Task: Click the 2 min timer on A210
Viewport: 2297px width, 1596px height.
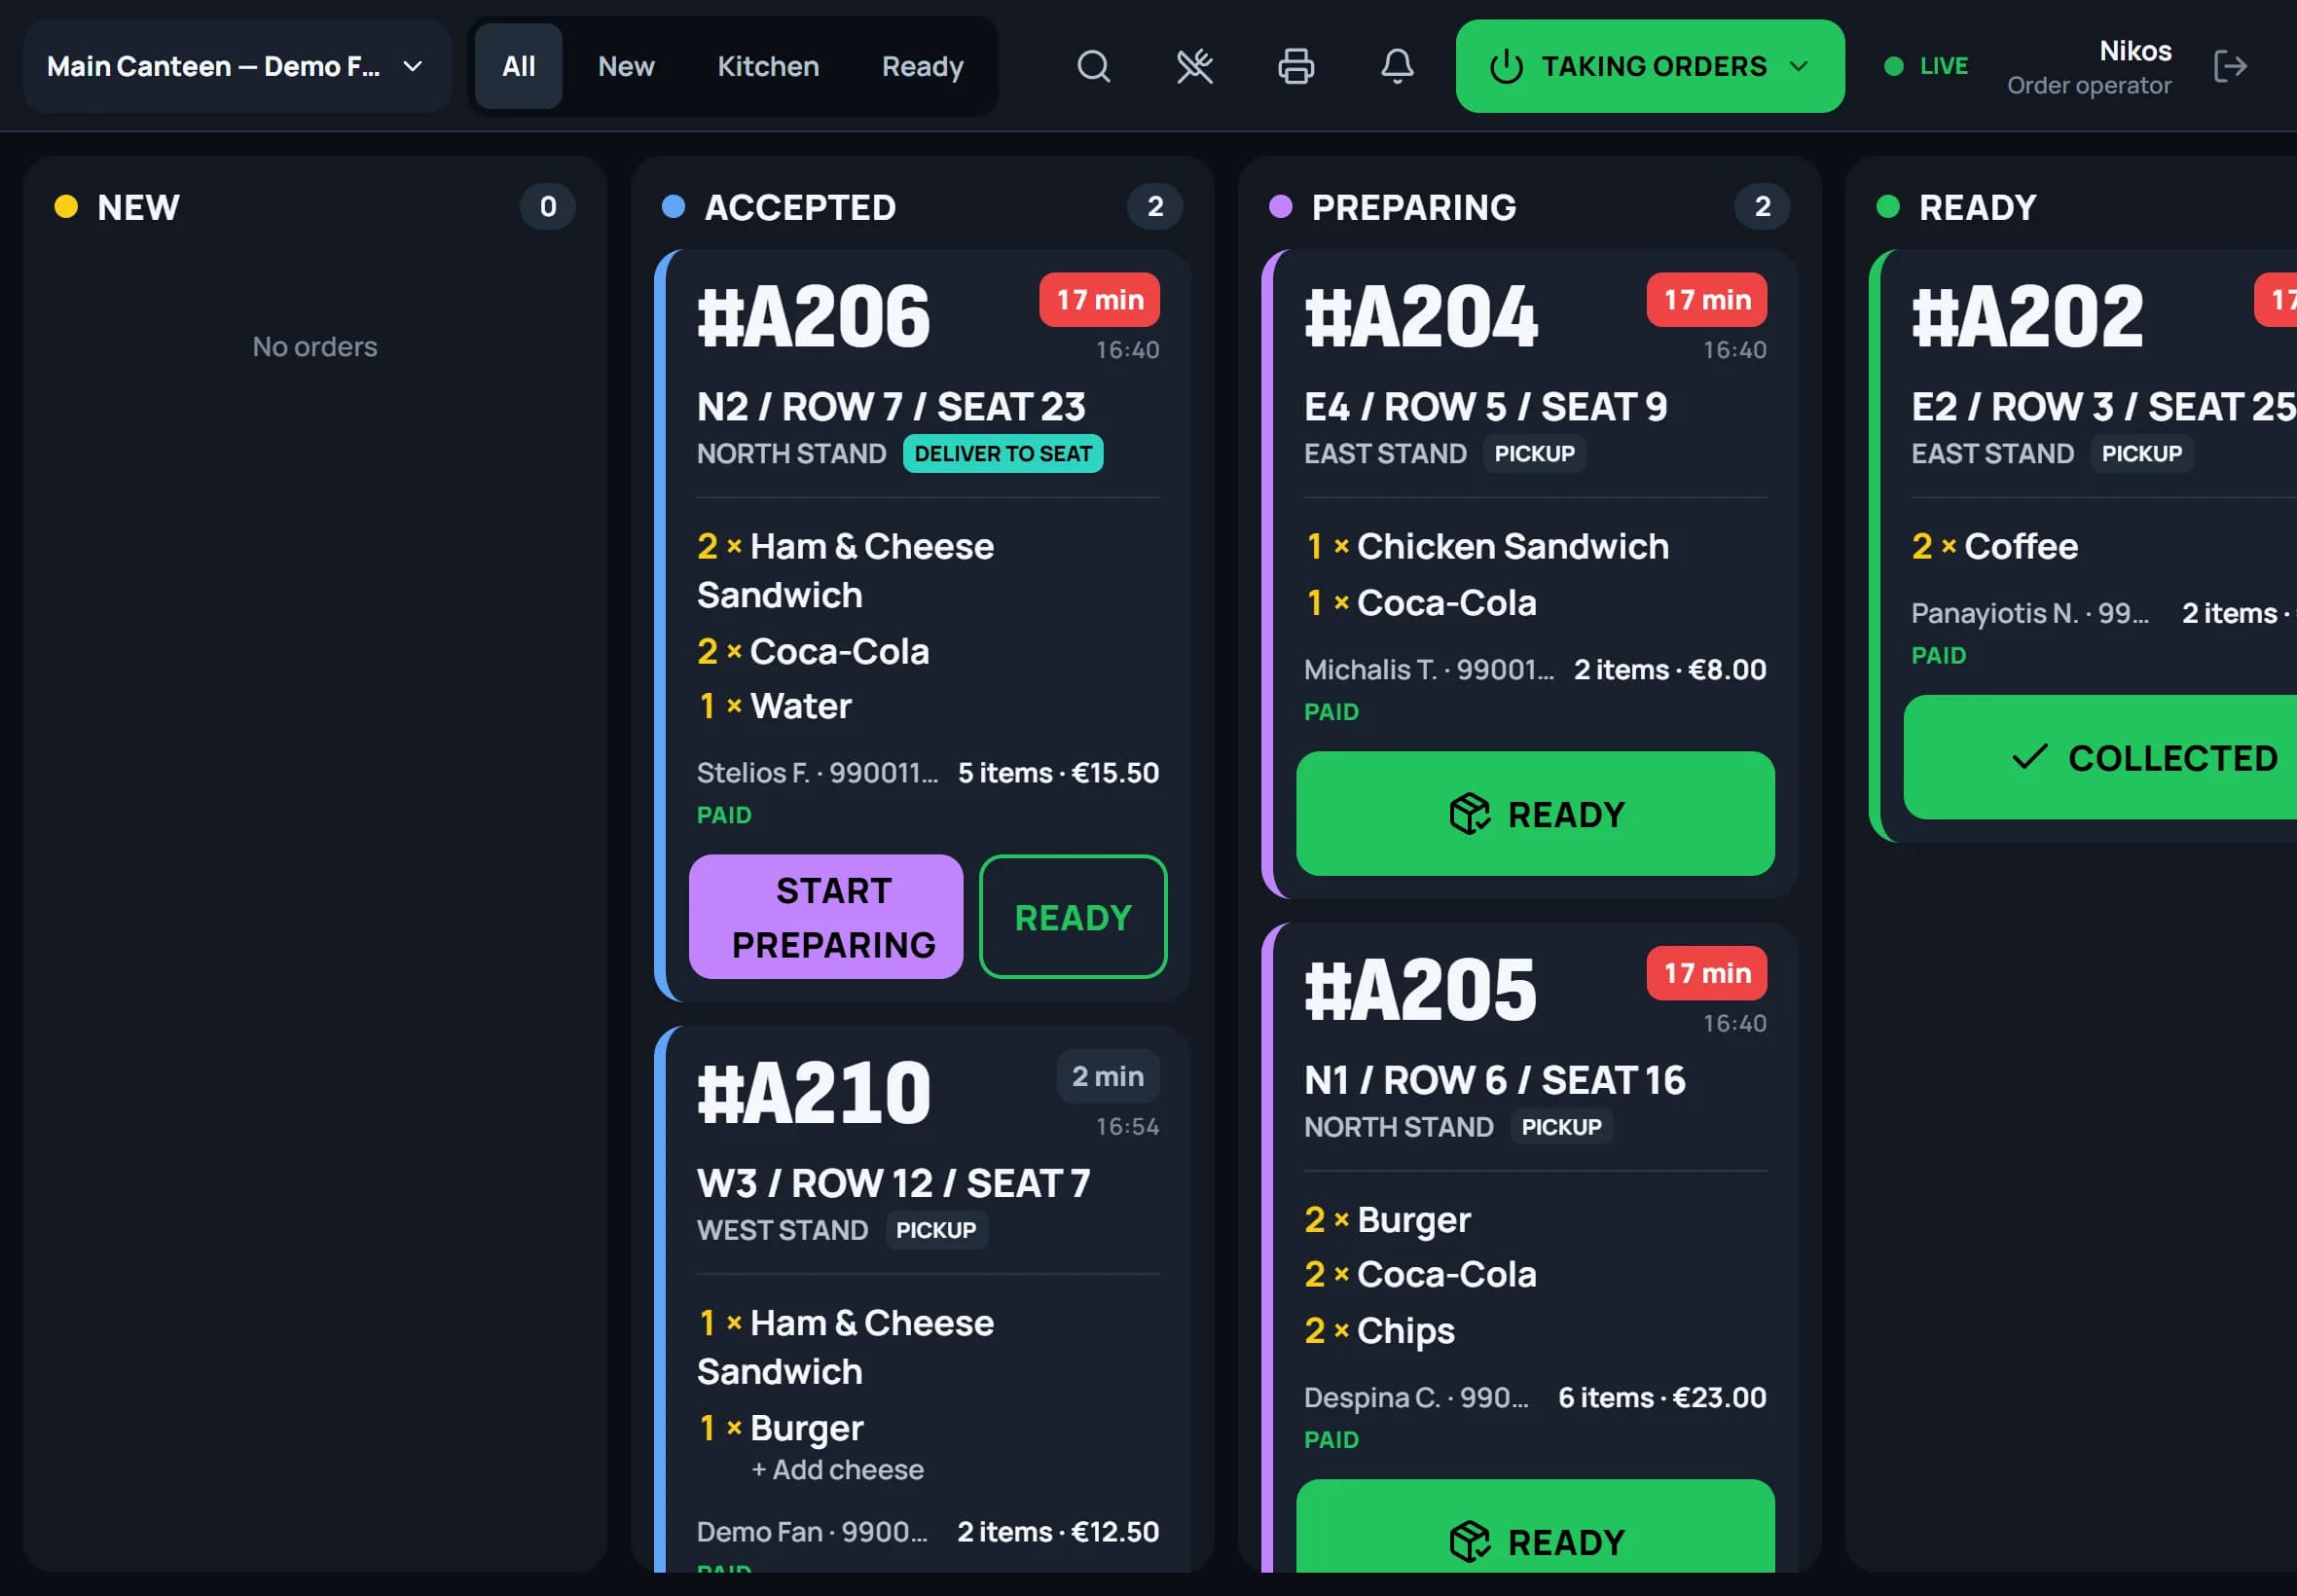Action: [1108, 1077]
